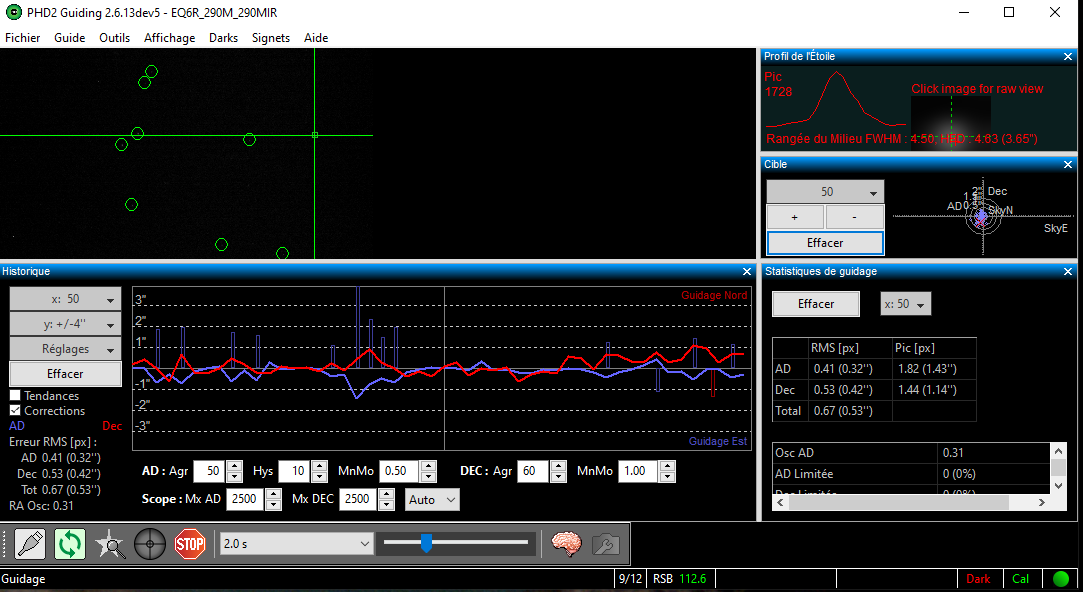Increase Mx AD with up stepper arrow
1083x592 pixels.
274,494
